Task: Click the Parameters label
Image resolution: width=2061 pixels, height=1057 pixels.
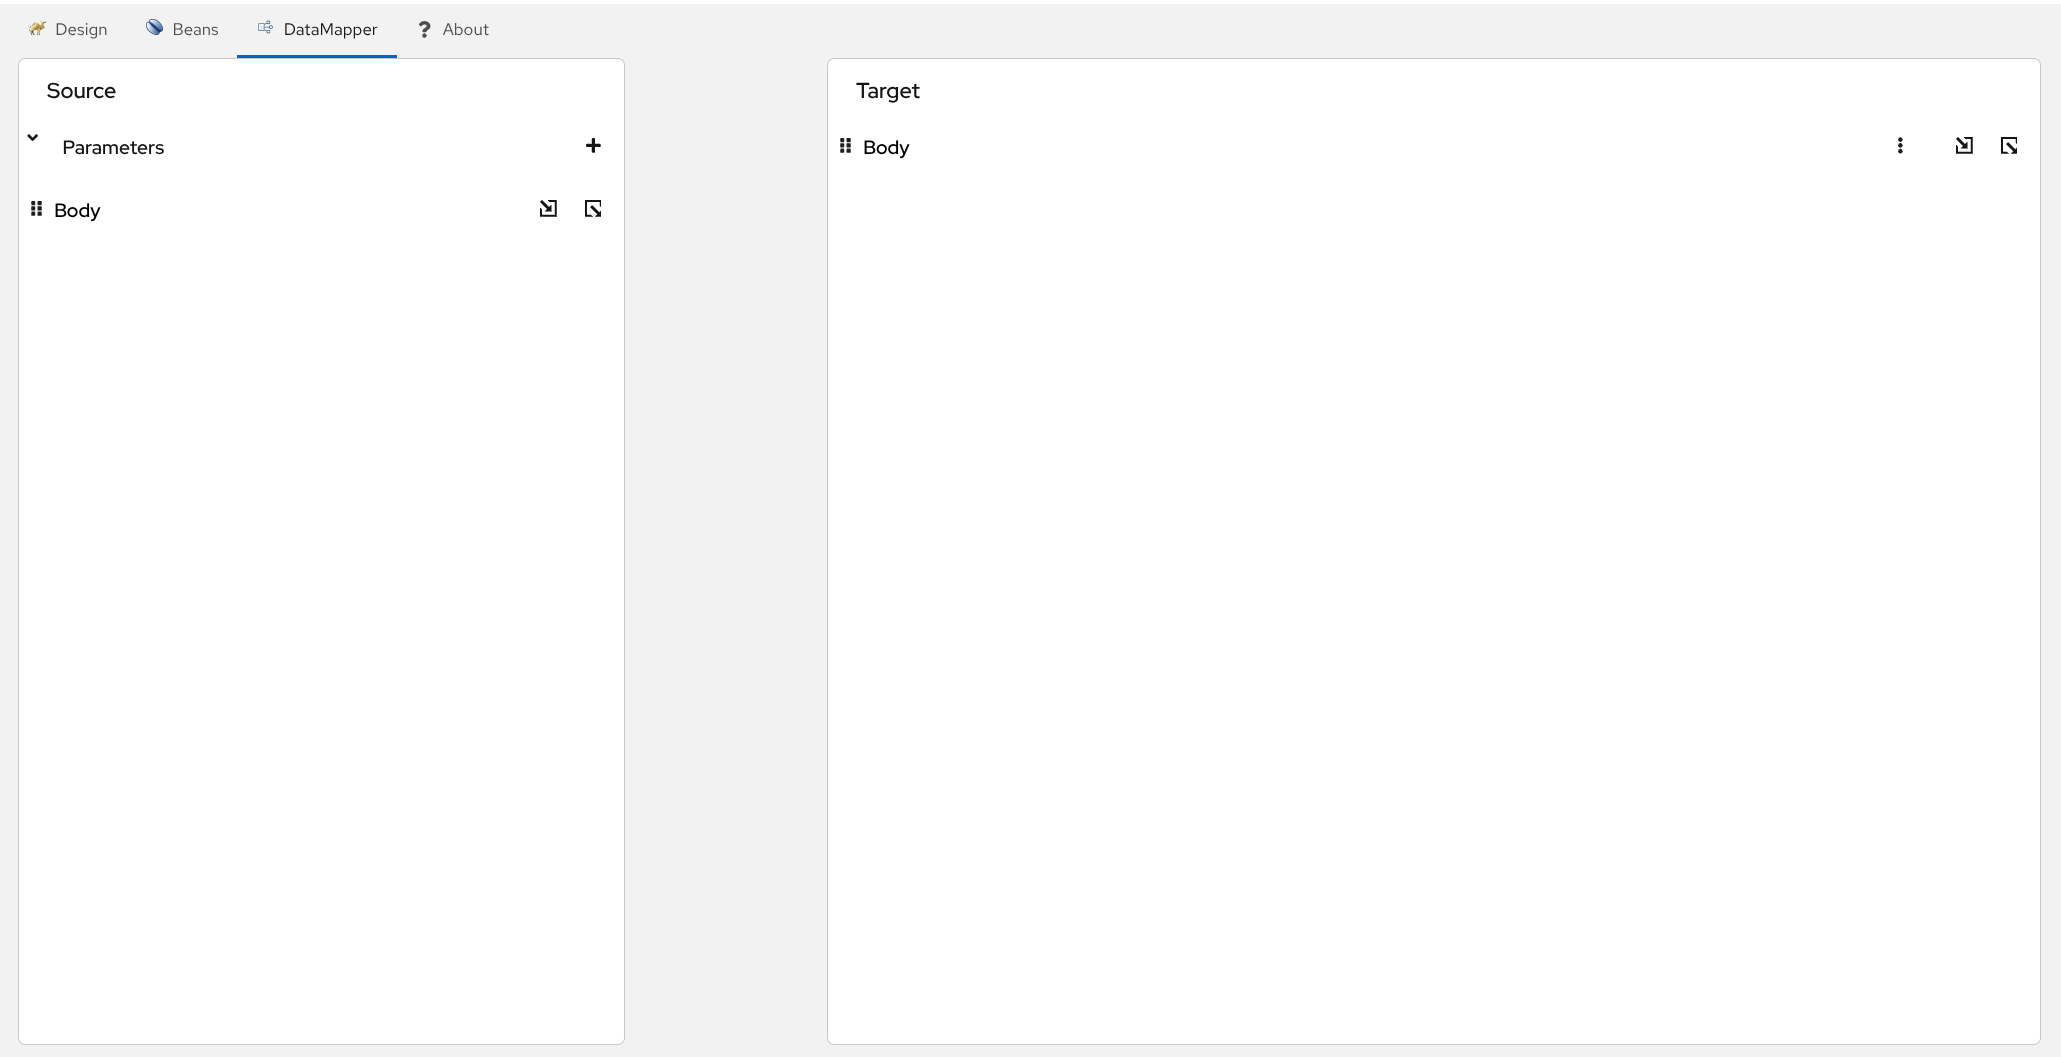Action: (113, 146)
